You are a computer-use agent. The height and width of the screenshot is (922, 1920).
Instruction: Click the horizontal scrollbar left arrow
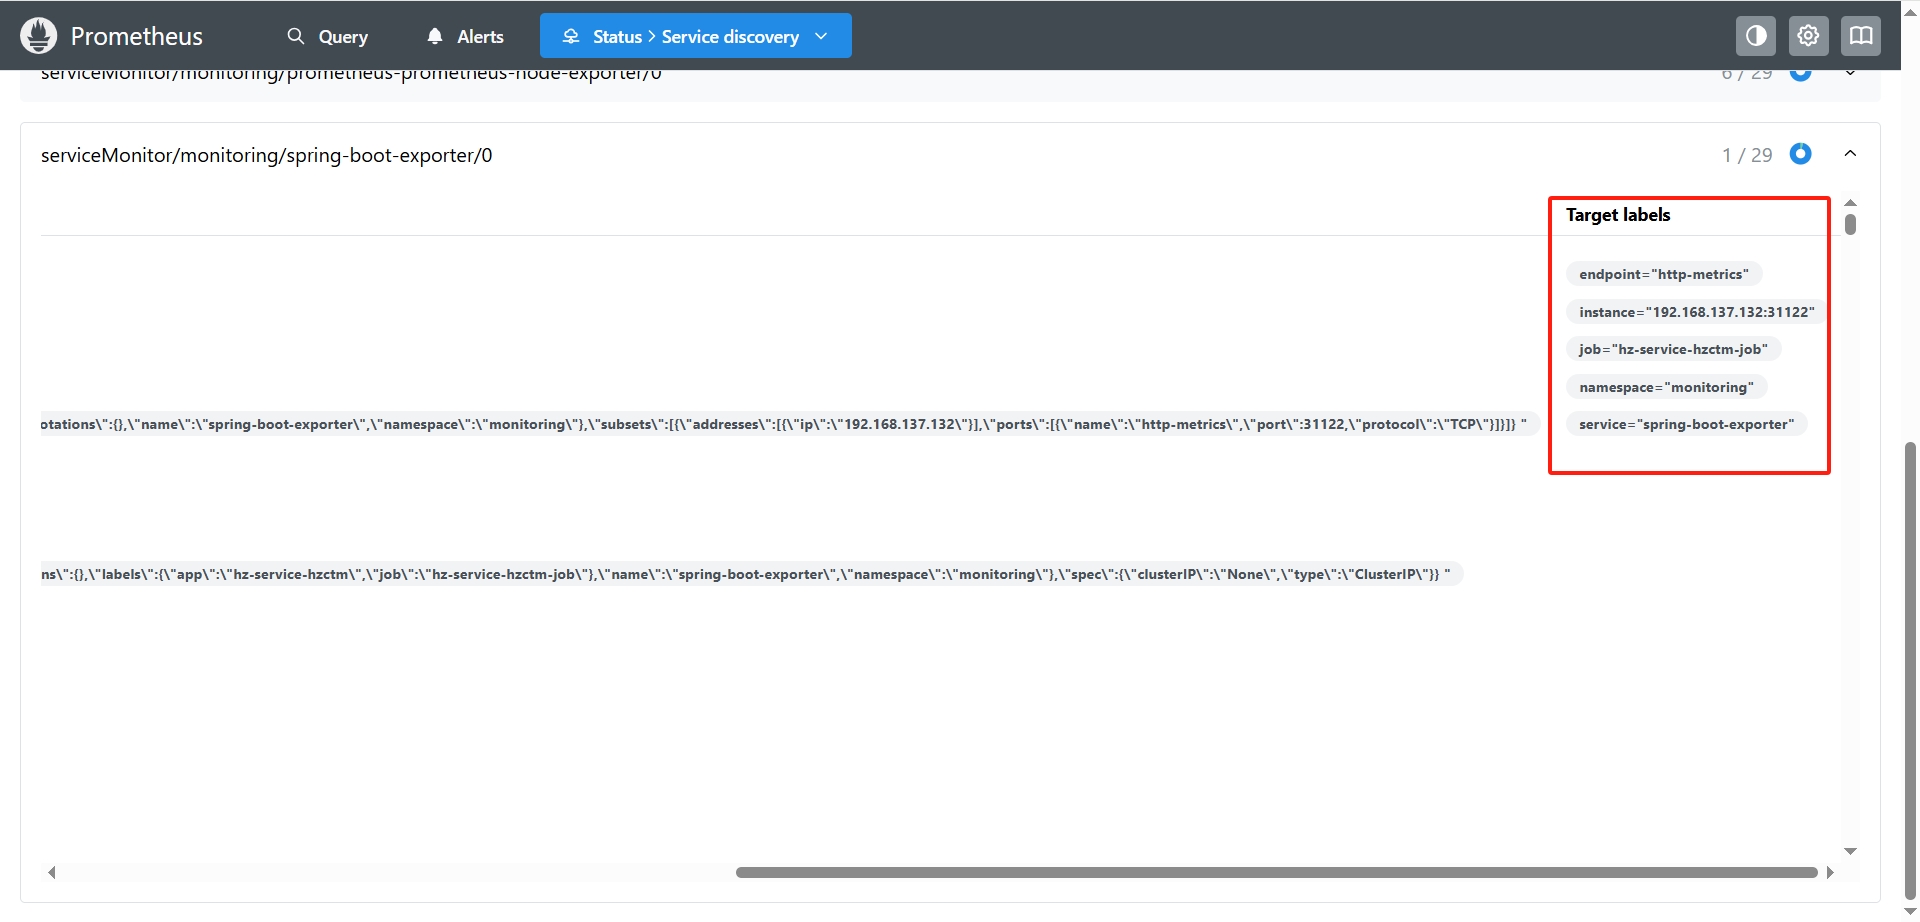52,872
